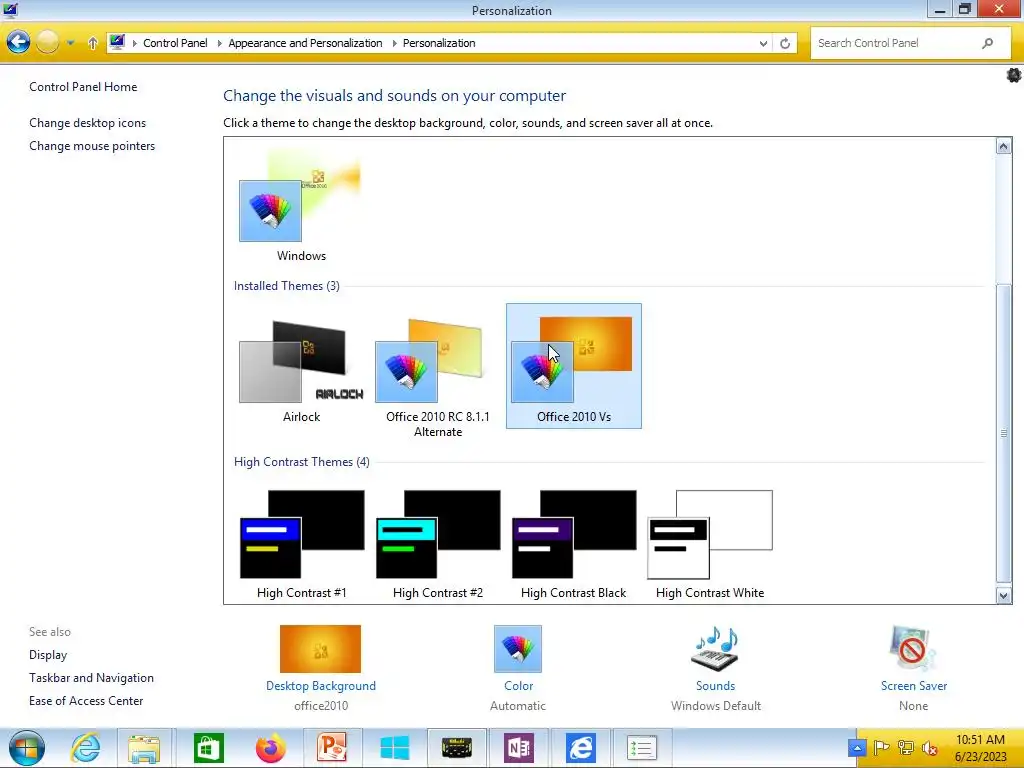Image resolution: width=1024 pixels, height=768 pixels.
Task: Select the Control Panel breadcrumb
Action: [175, 43]
